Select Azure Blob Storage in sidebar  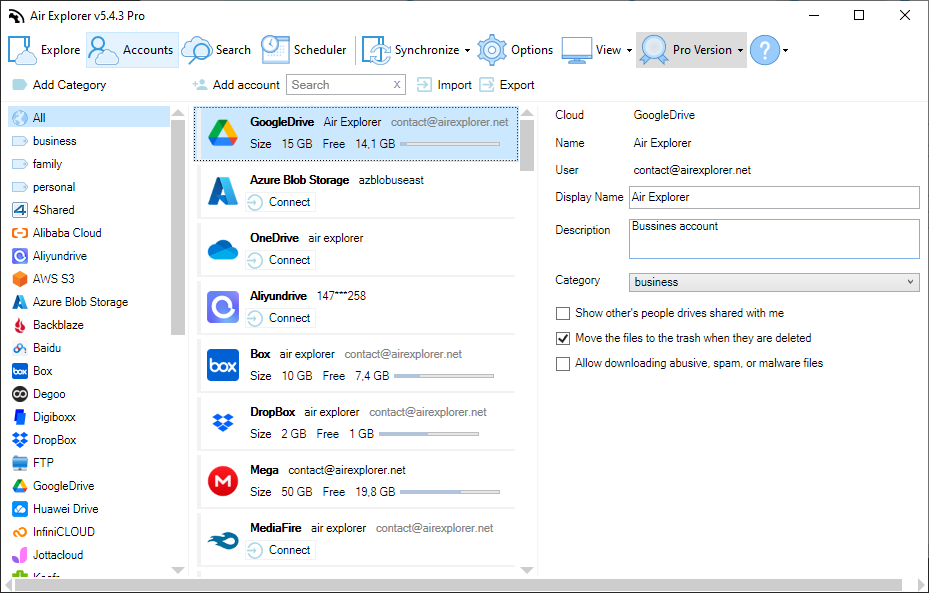[x=89, y=302]
